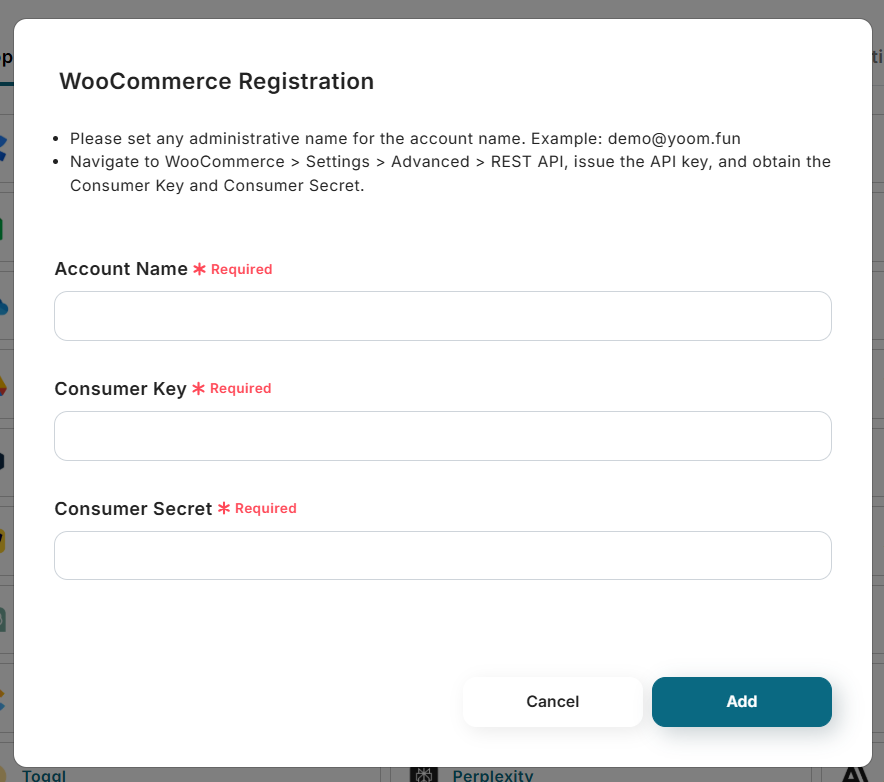Click the Account Name field label

click(121, 269)
